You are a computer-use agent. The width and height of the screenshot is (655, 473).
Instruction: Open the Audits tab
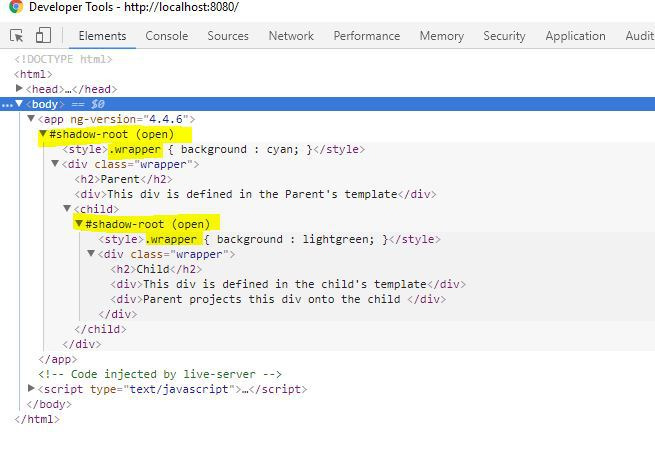(x=640, y=36)
